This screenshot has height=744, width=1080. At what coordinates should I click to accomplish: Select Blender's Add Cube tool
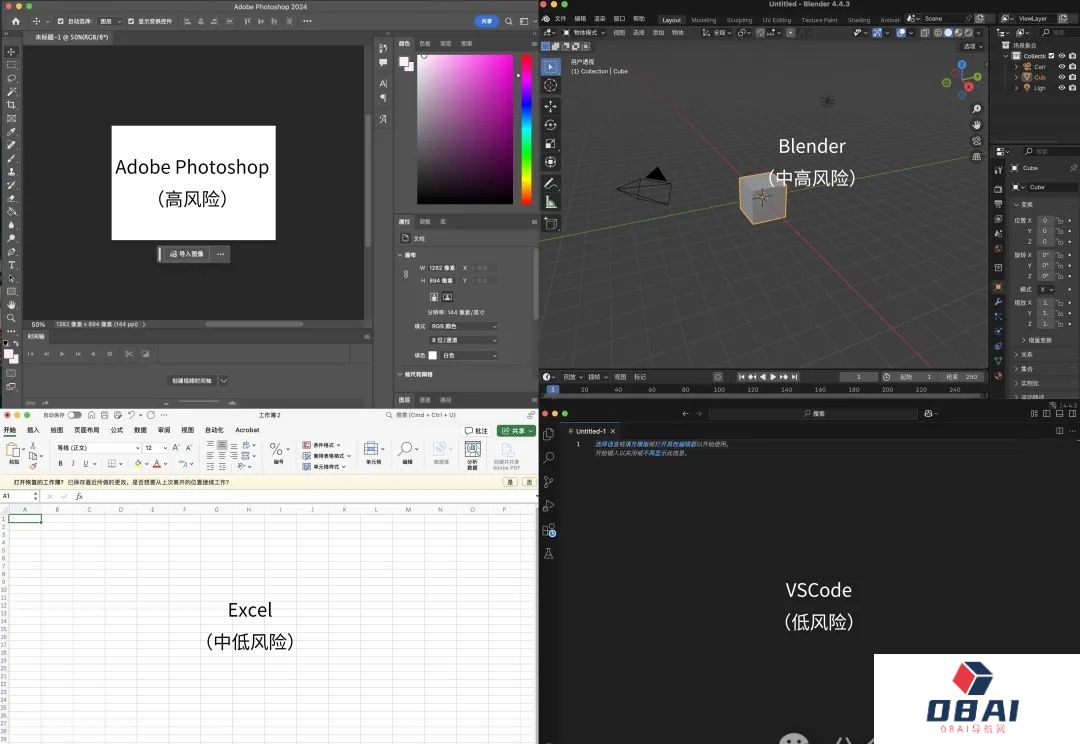click(x=550, y=223)
